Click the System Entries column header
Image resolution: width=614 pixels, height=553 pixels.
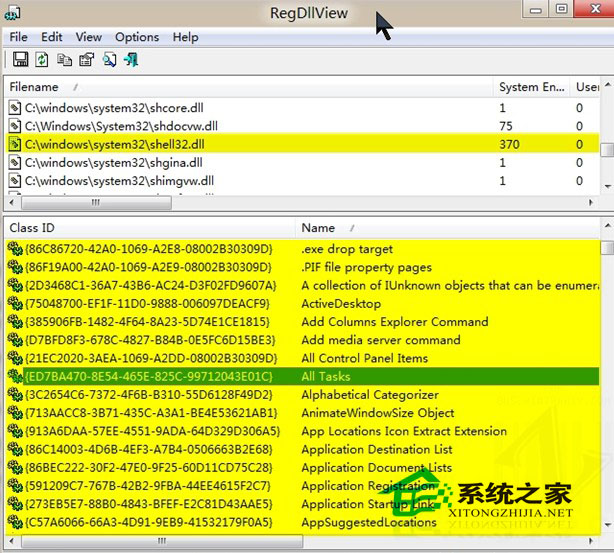click(532, 87)
